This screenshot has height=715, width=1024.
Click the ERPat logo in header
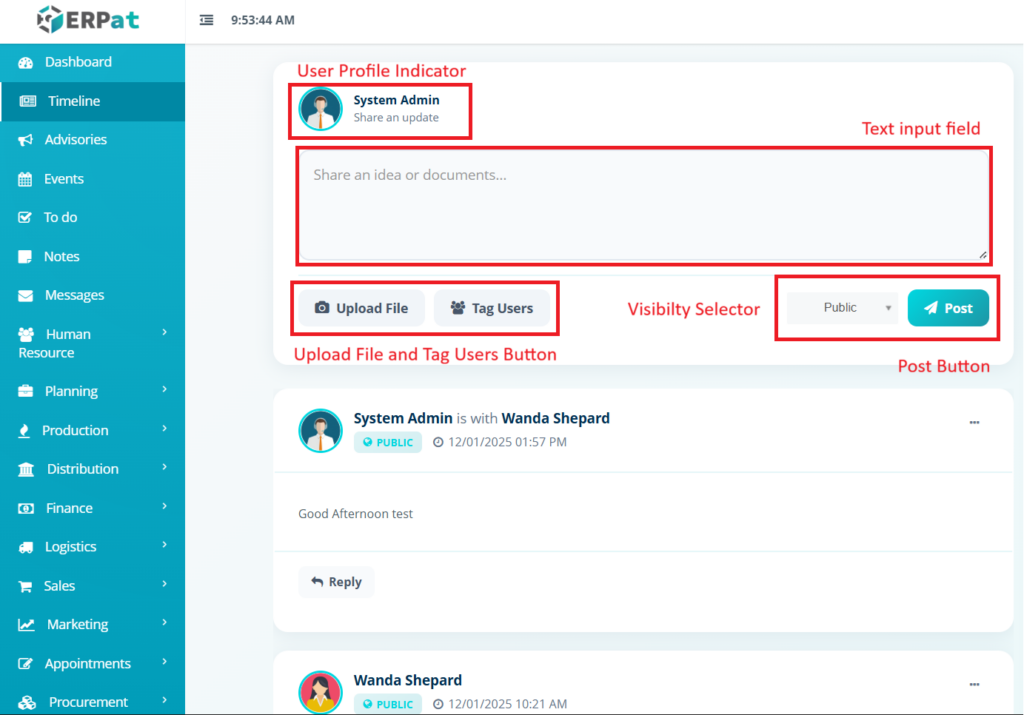pos(88,20)
